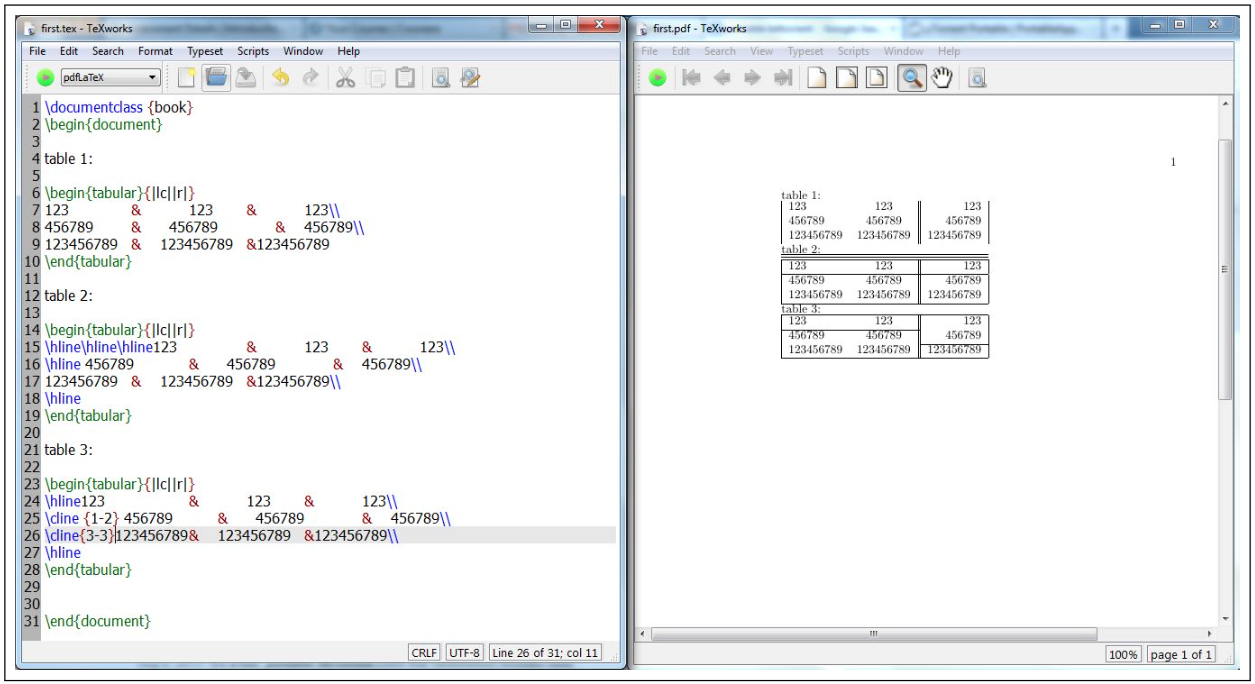Viewport: 1255px width, 684px height.
Task: Open Format menu in editor window
Action: pyautogui.click(x=155, y=51)
